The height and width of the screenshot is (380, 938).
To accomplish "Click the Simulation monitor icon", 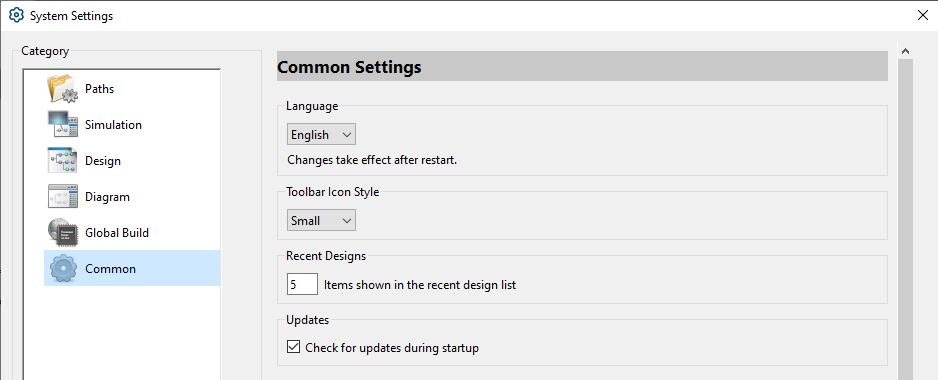I will tap(63, 124).
